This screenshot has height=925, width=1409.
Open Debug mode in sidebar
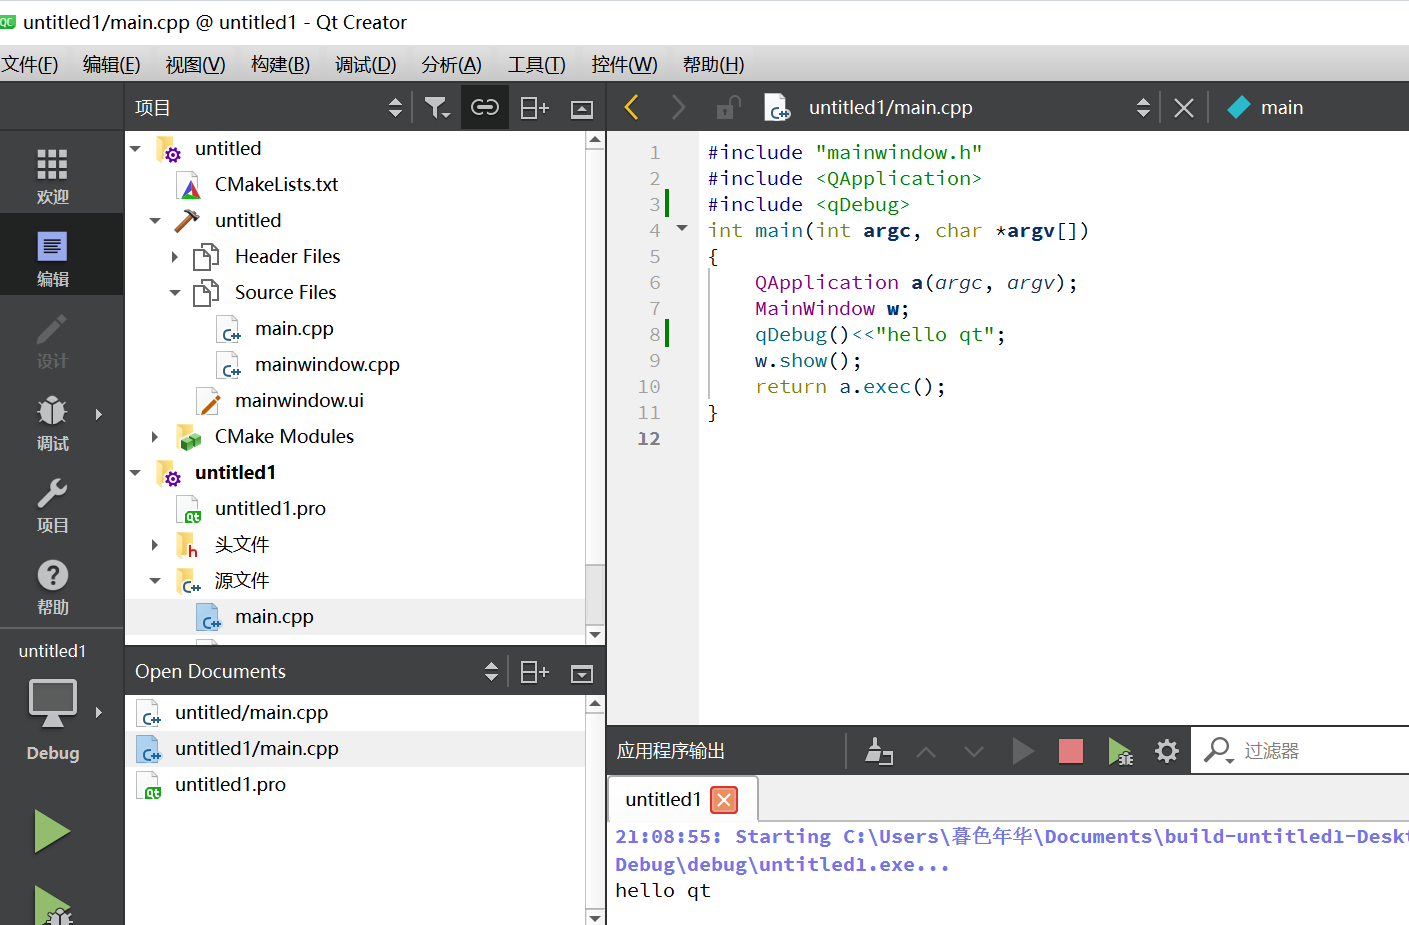click(x=52, y=422)
